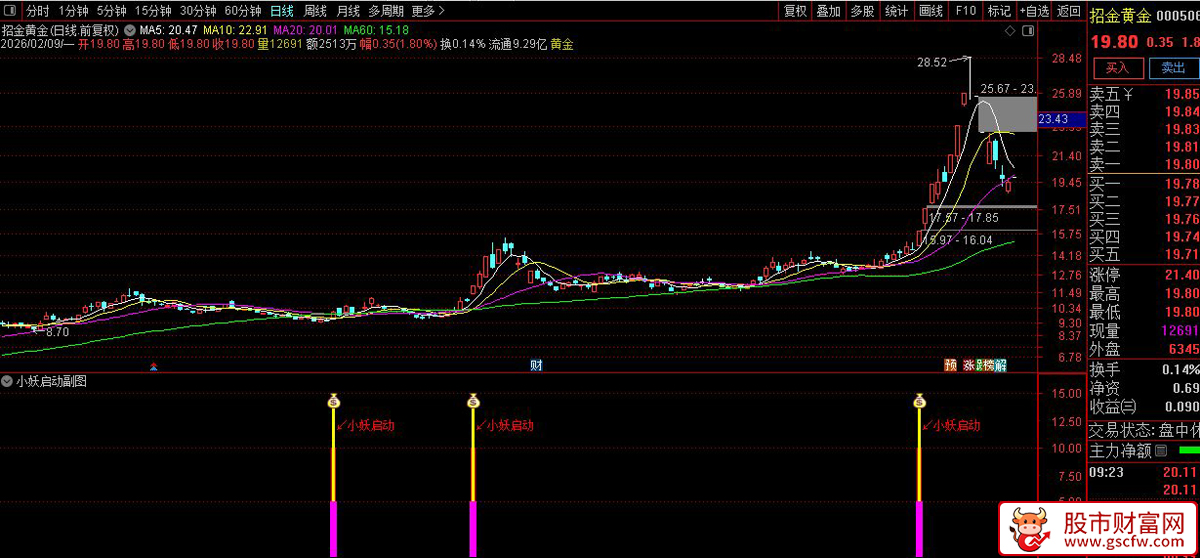
Task: Click the 15.97 - 16.04 gap label
Action: point(959,240)
